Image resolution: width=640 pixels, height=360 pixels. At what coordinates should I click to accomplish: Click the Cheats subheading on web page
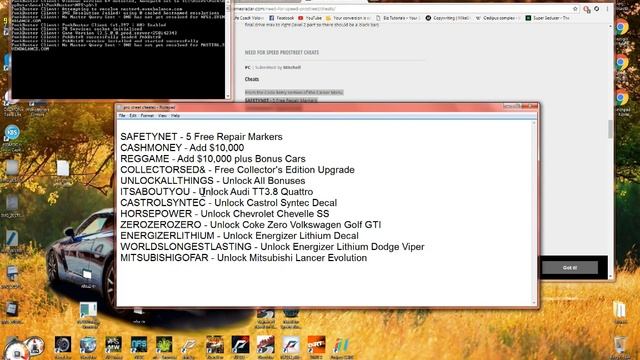[x=252, y=79]
